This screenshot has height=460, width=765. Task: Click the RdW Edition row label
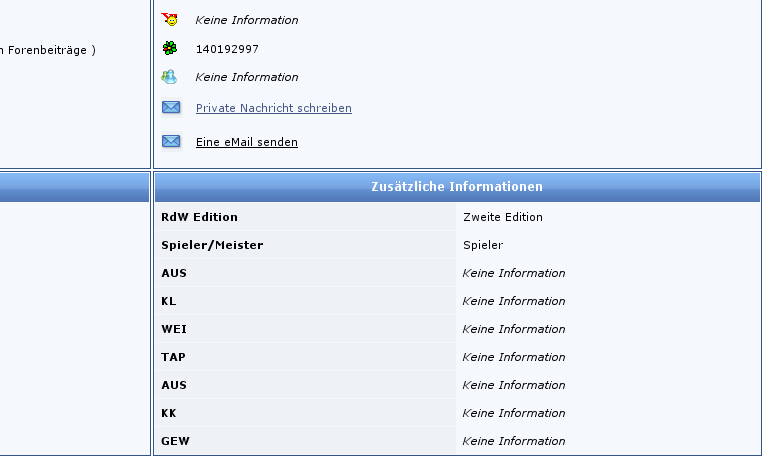click(x=199, y=217)
